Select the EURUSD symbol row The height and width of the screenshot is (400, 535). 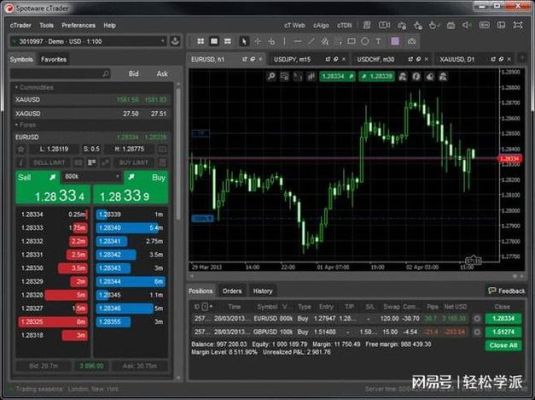91,137
